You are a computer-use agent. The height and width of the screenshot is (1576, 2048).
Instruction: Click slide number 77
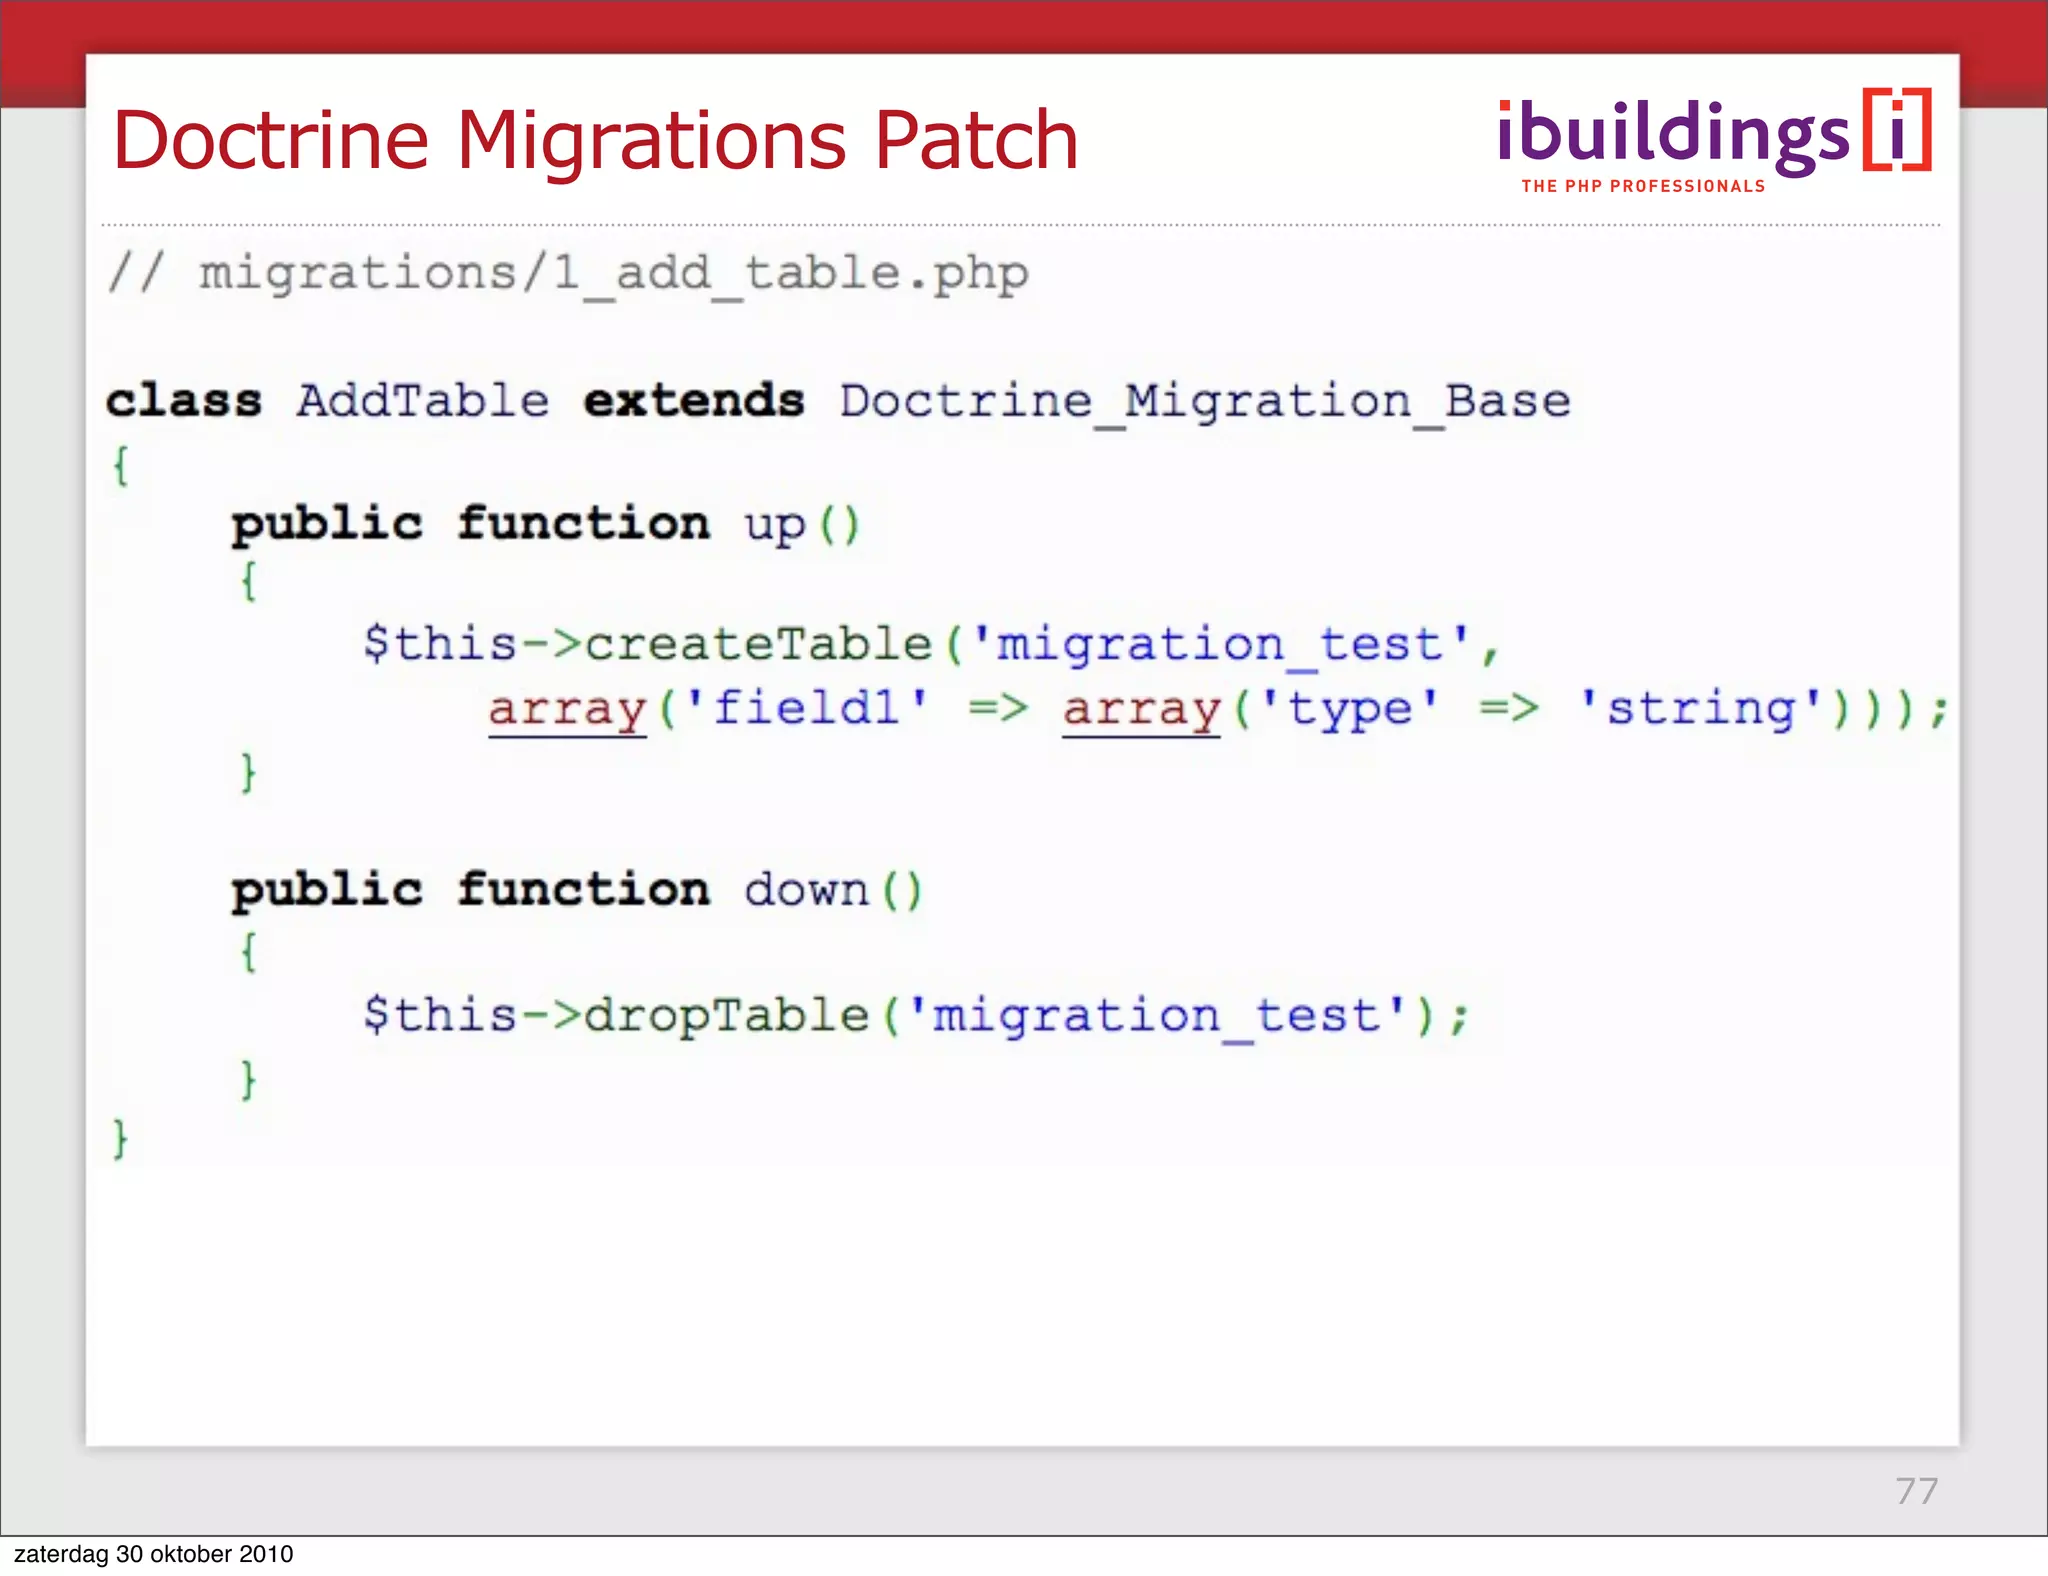(1916, 1491)
